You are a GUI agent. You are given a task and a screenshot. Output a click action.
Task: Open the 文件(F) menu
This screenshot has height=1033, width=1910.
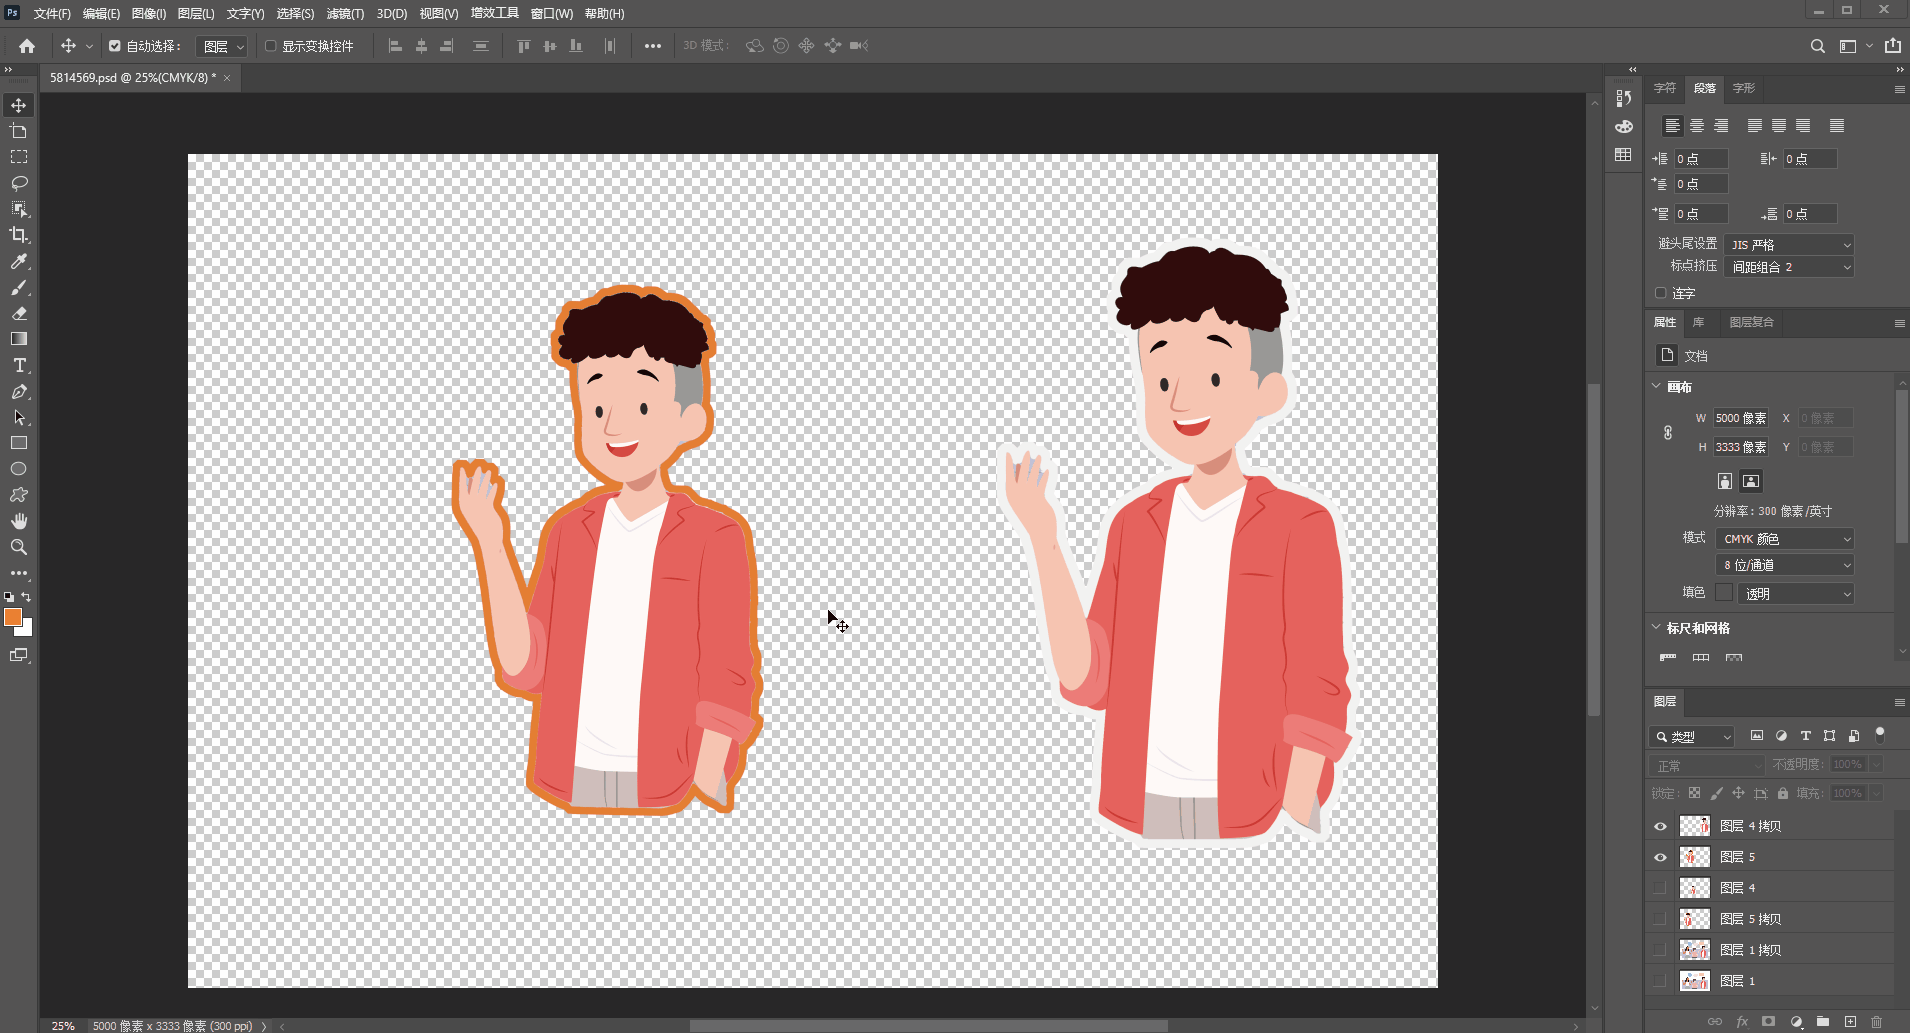tap(52, 14)
